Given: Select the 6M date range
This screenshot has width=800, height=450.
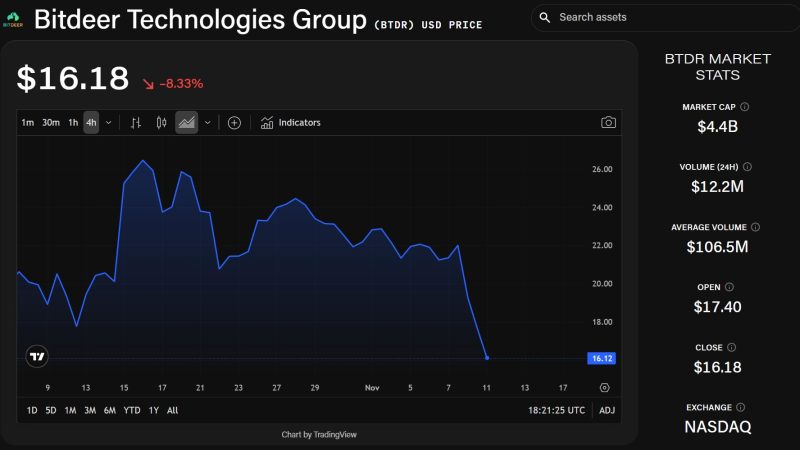Looking at the screenshot, I should click(x=109, y=410).
